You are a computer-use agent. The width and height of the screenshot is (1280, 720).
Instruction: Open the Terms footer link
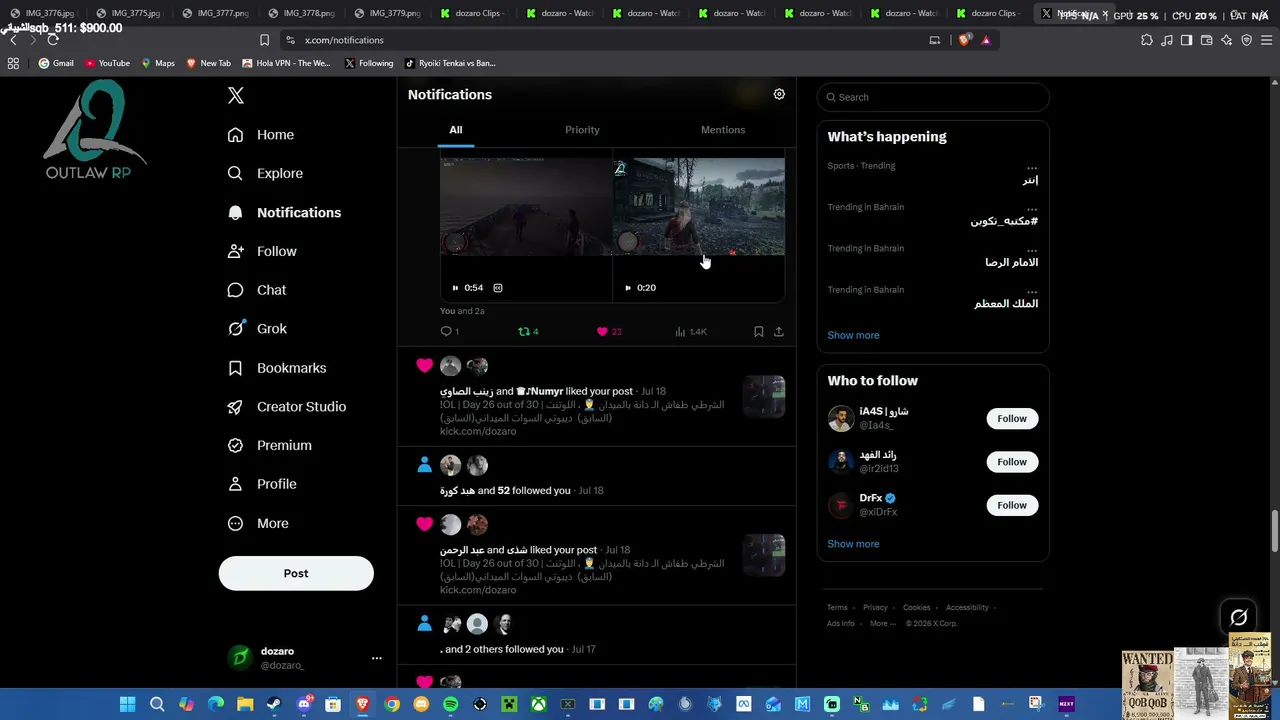837,607
